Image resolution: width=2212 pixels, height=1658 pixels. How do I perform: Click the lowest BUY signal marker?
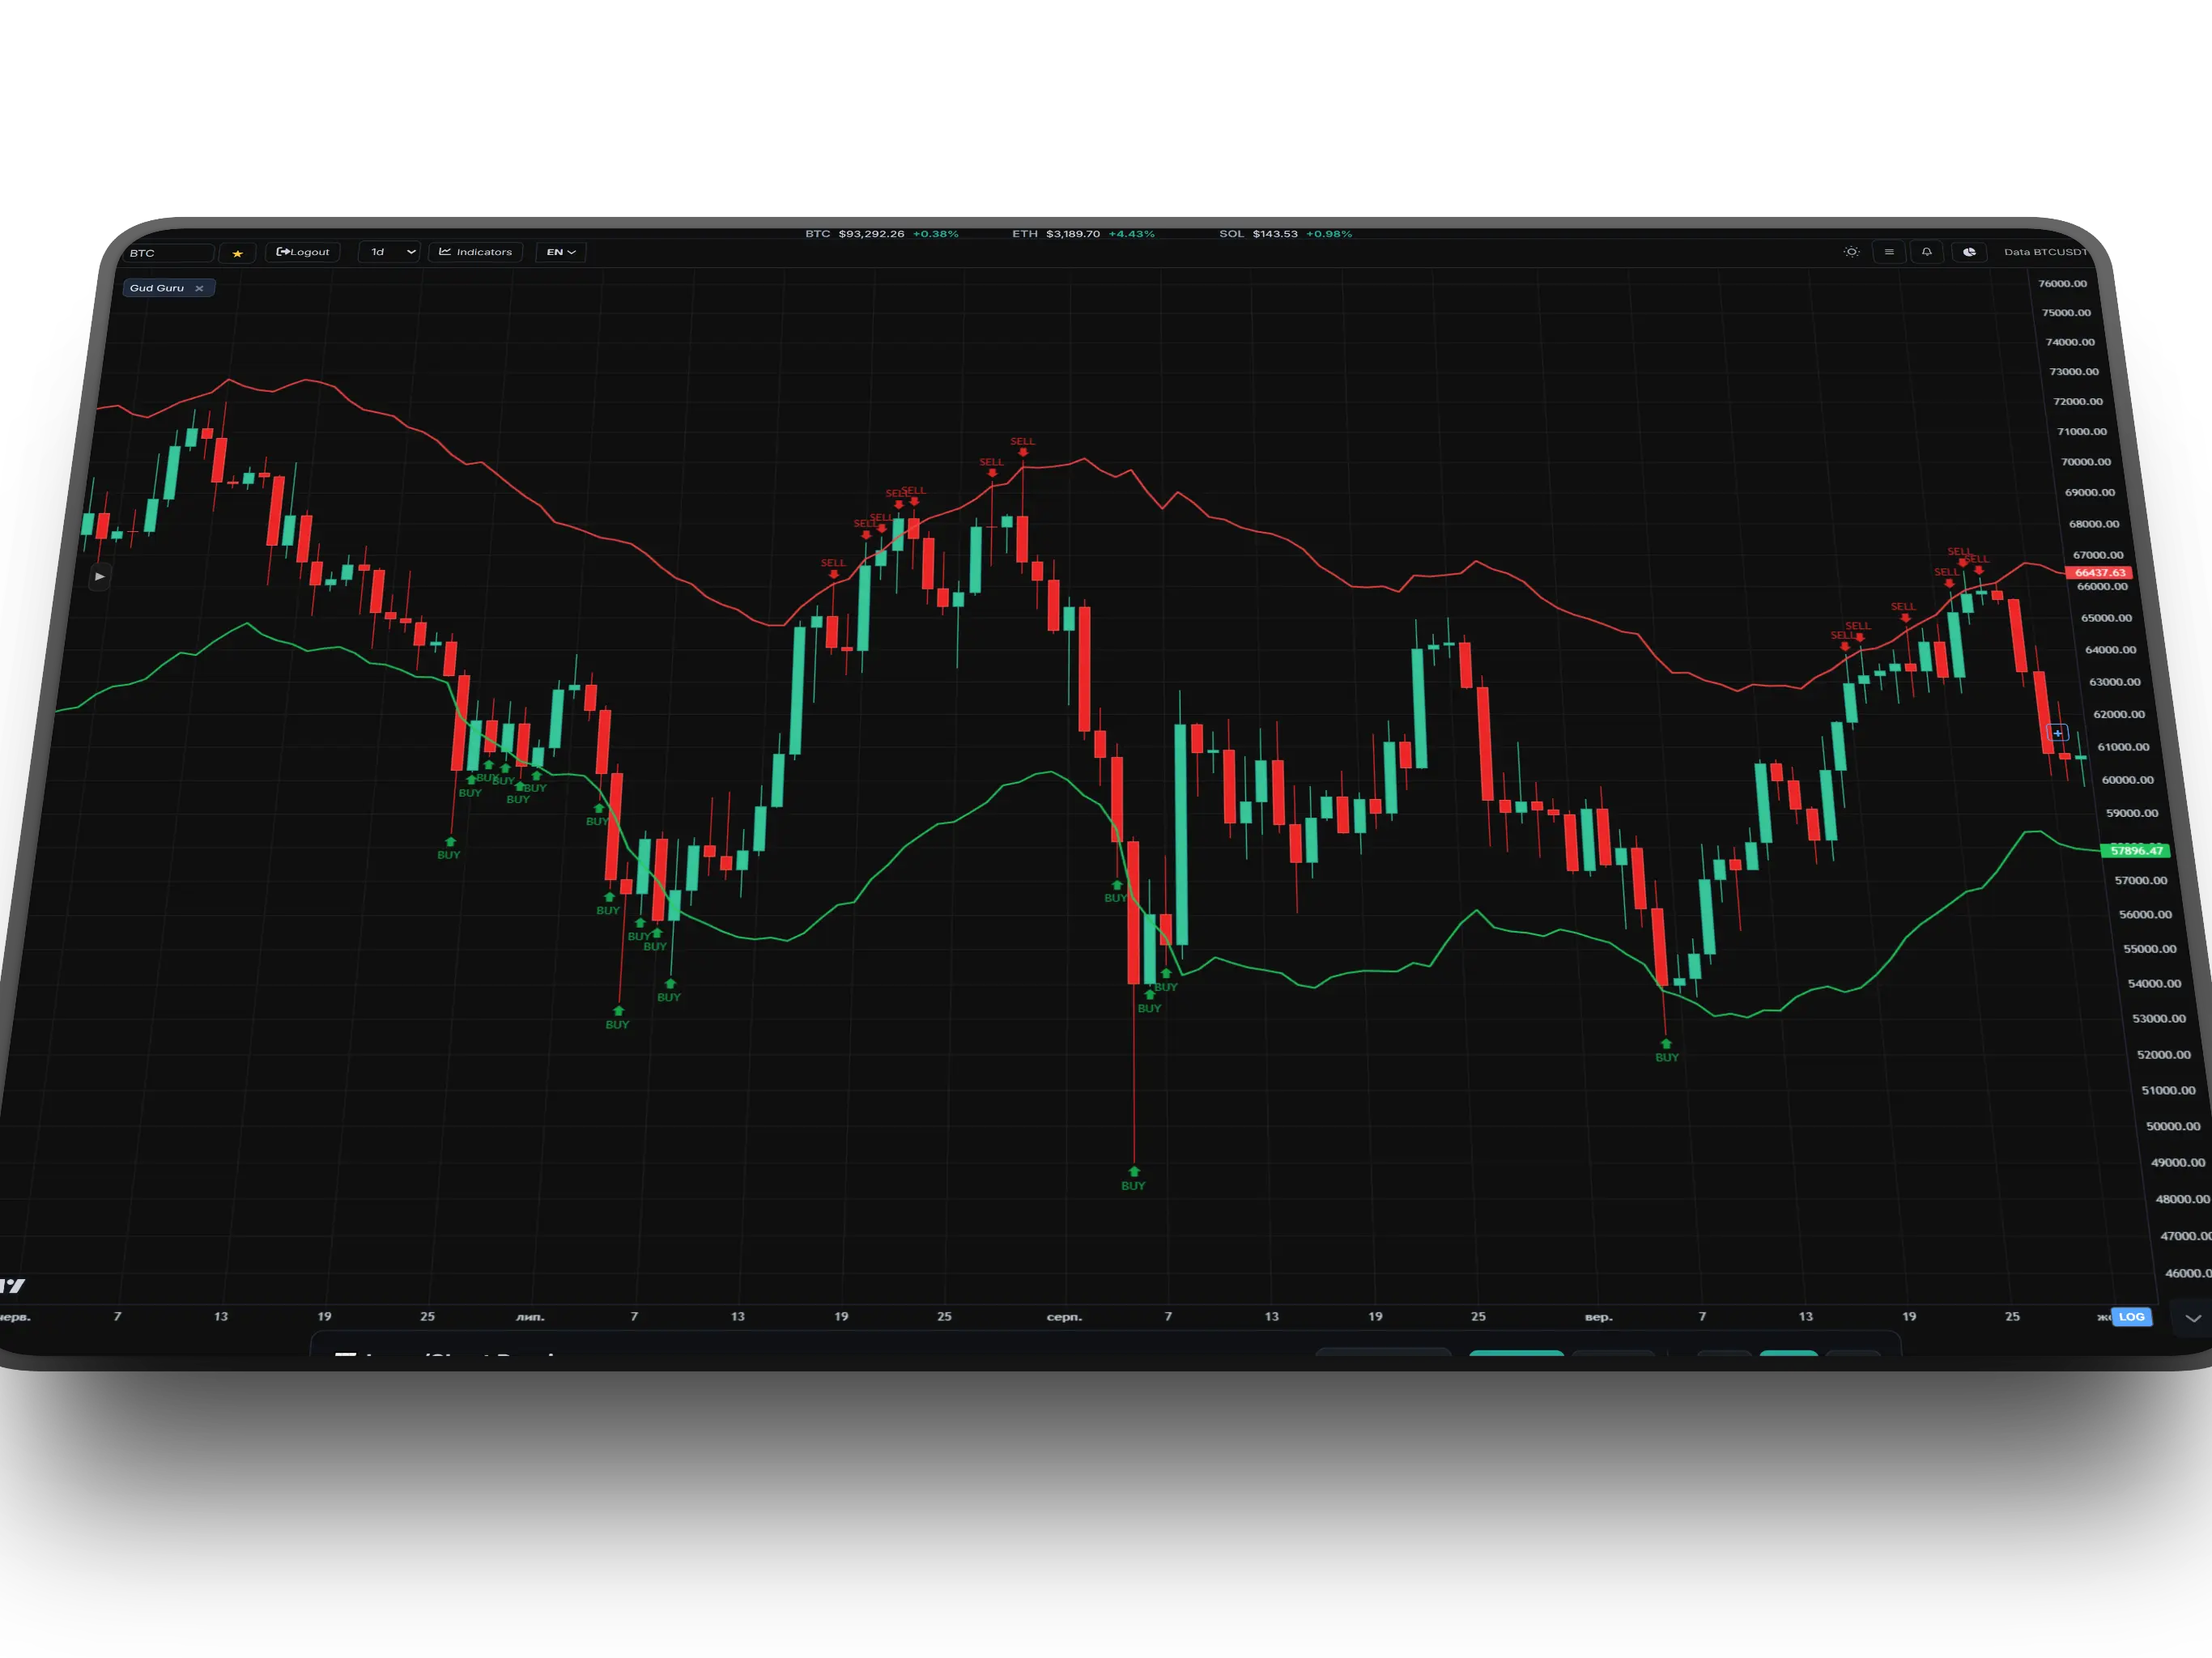tap(1133, 1178)
